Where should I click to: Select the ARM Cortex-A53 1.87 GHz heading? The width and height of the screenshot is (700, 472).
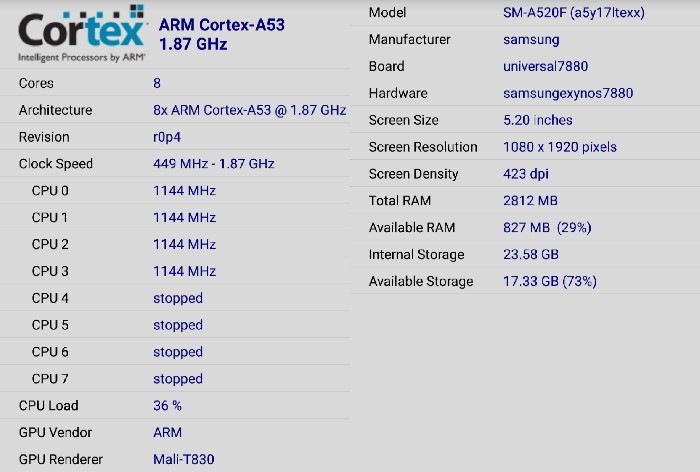(221, 34)
